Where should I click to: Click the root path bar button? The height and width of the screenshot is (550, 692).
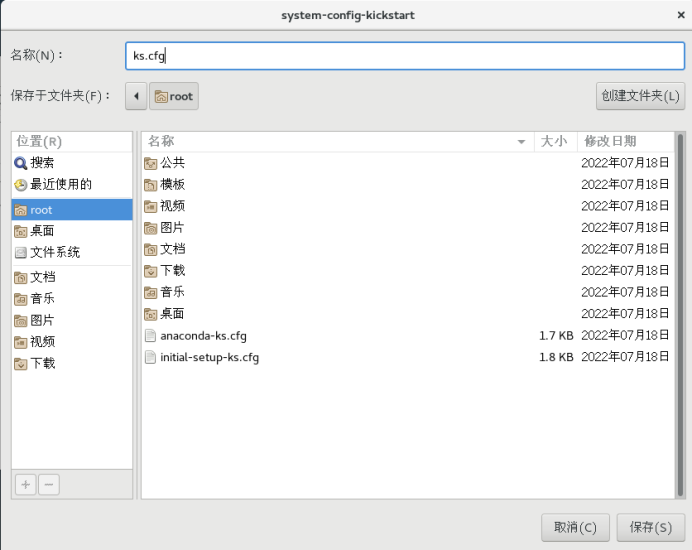tap(174, 96)
